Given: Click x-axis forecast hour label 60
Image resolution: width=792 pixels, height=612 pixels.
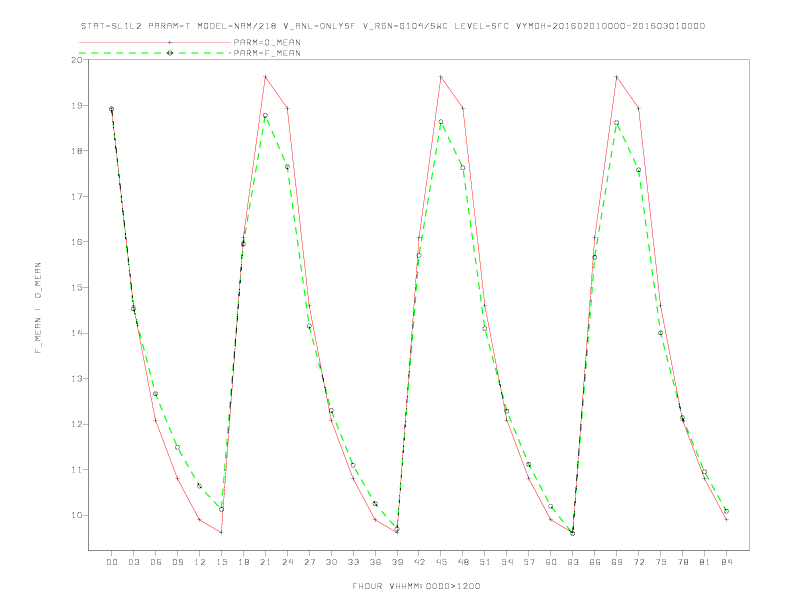Looking at the screenshot, I should [x=551, y=562].
